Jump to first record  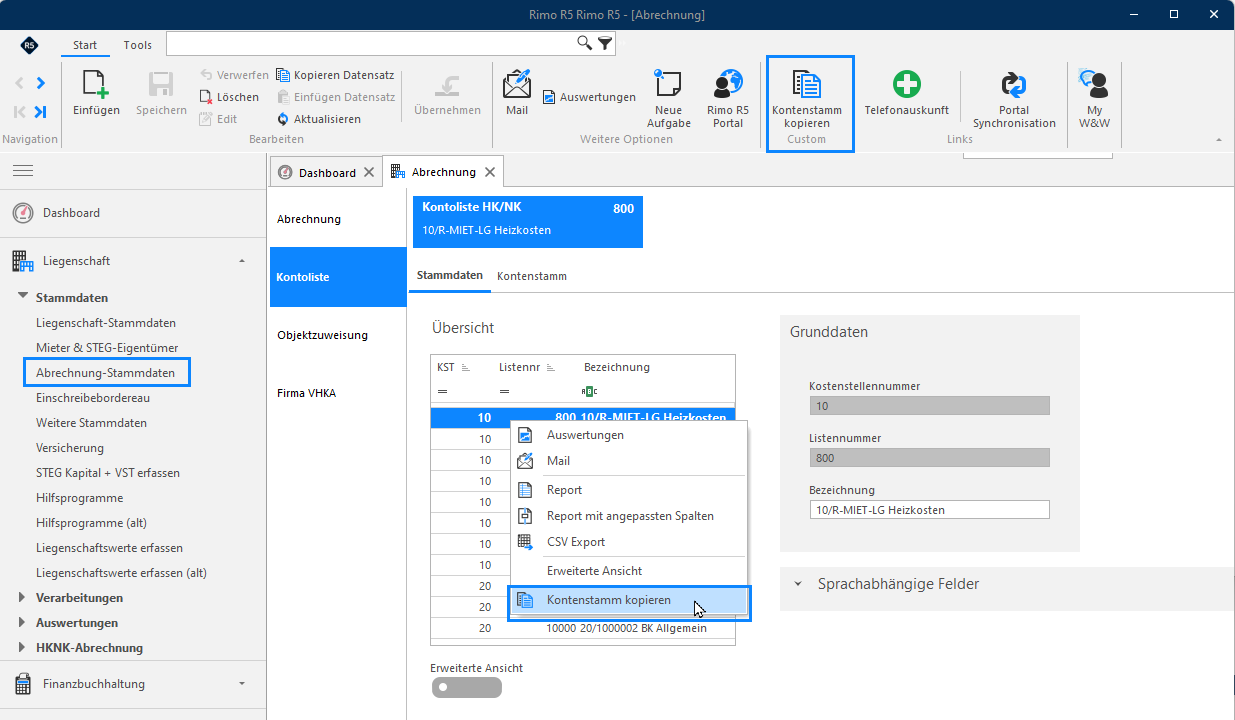[x=19, y=112]
